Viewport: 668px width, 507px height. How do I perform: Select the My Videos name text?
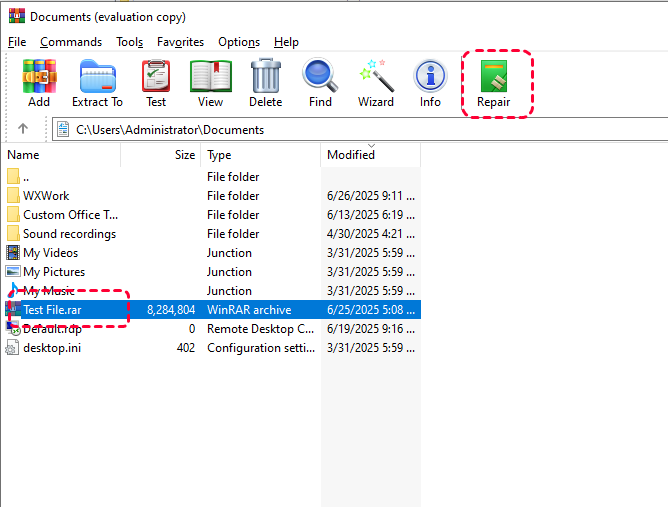(51, 253)
